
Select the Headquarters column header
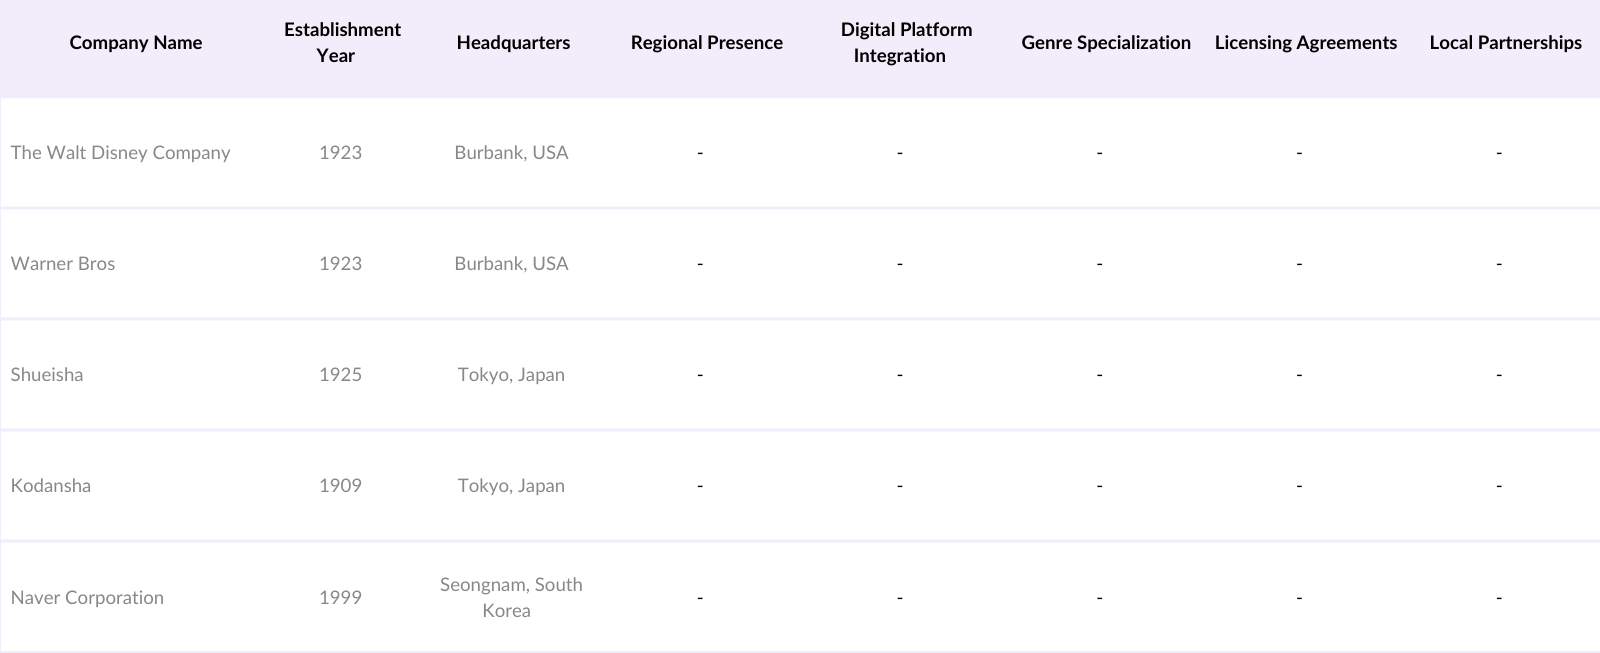click(513, 43)
